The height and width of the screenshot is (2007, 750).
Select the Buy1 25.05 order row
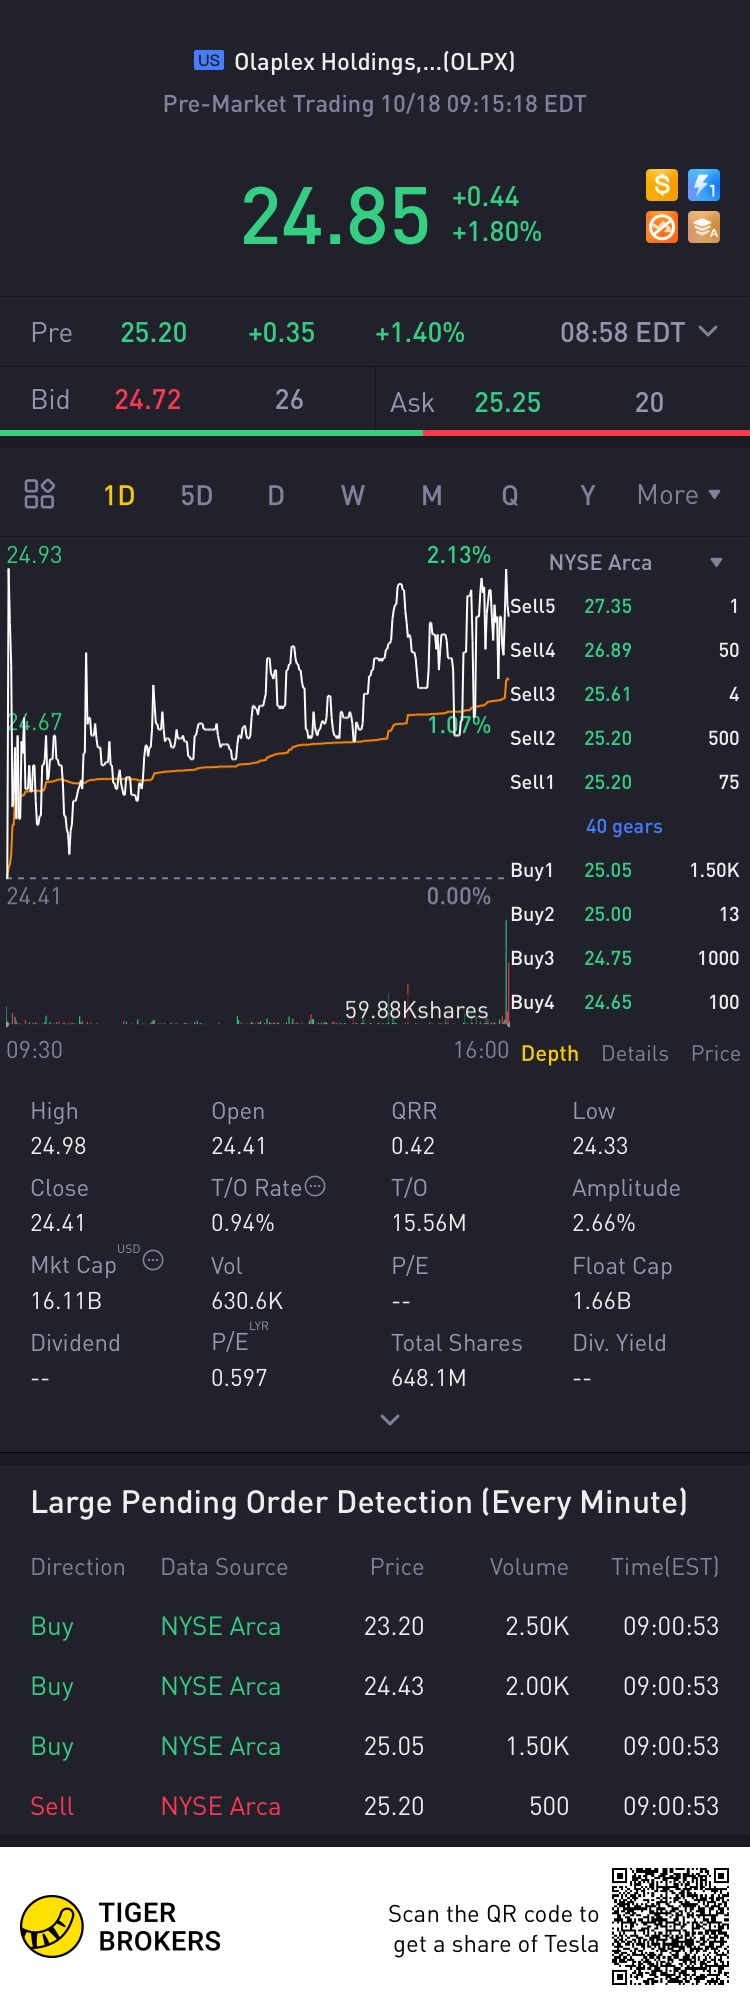coord(625,870)
